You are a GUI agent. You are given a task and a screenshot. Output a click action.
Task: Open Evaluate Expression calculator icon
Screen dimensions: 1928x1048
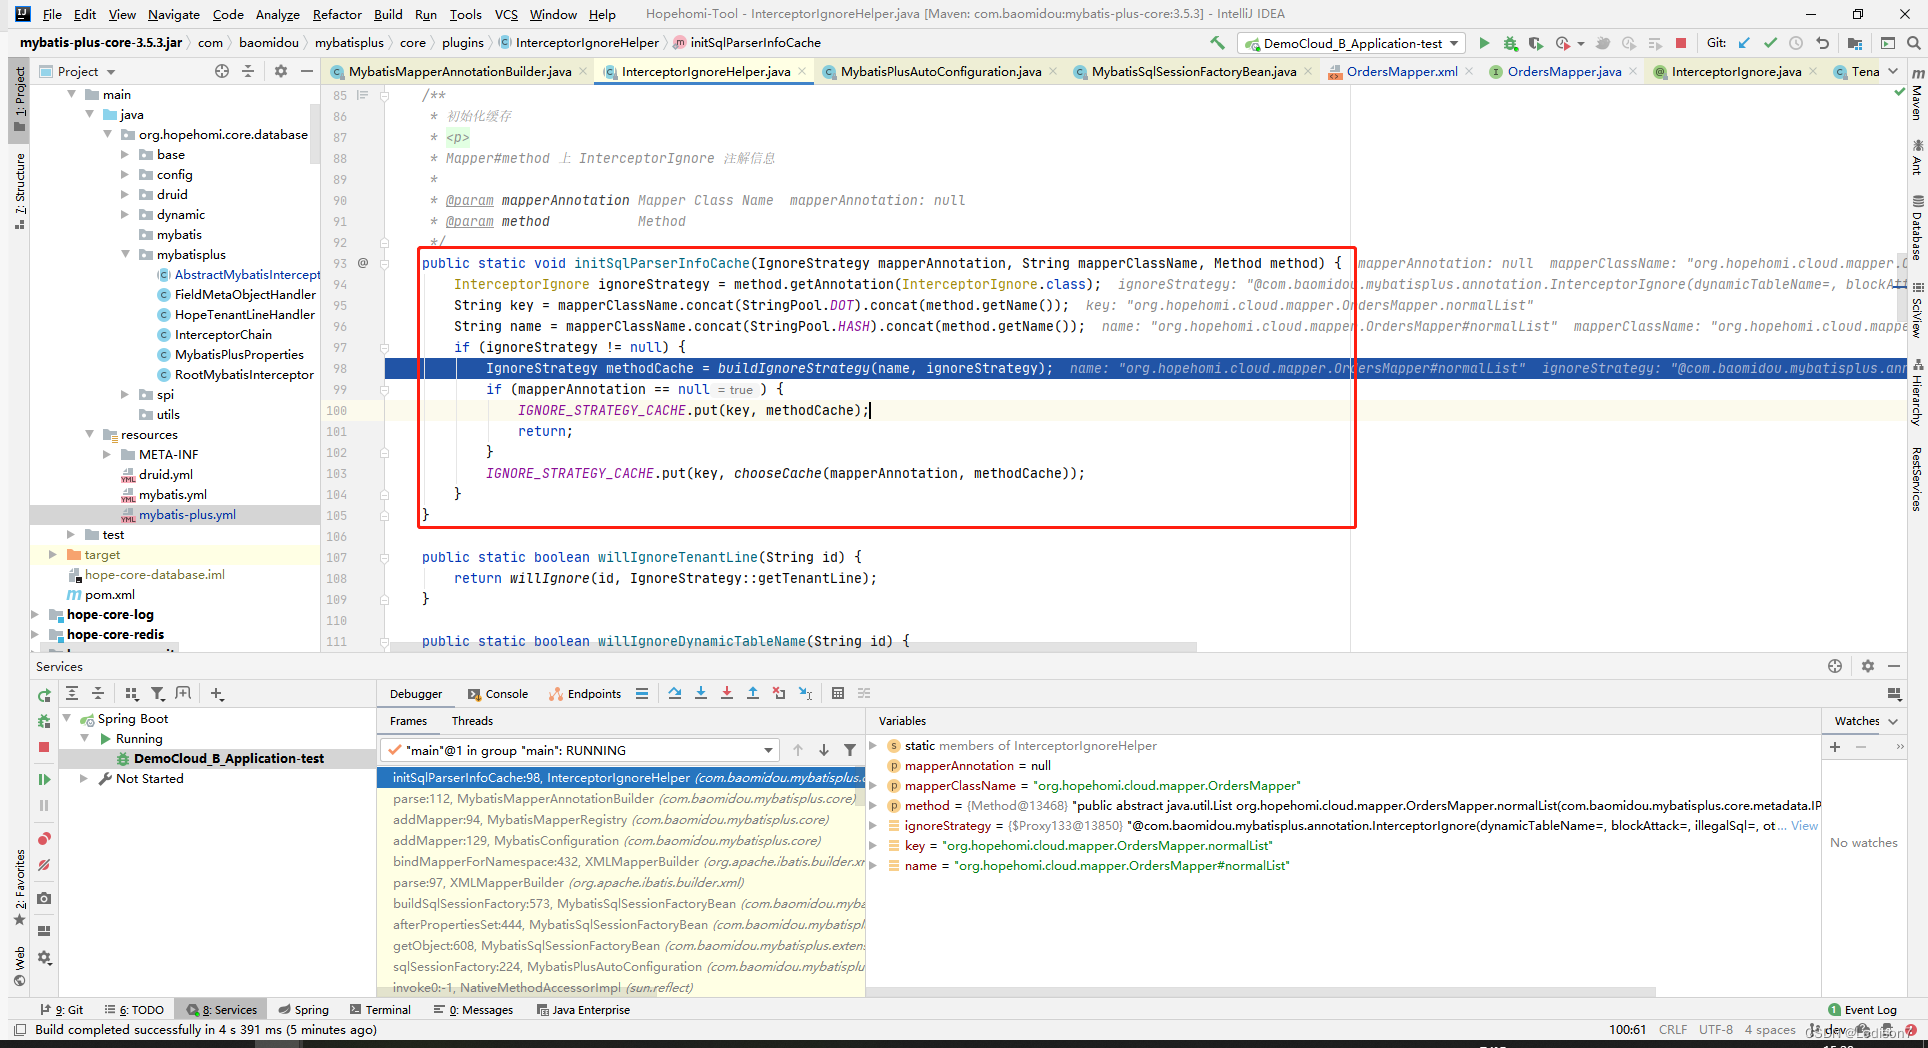click(x=838, y=693)
